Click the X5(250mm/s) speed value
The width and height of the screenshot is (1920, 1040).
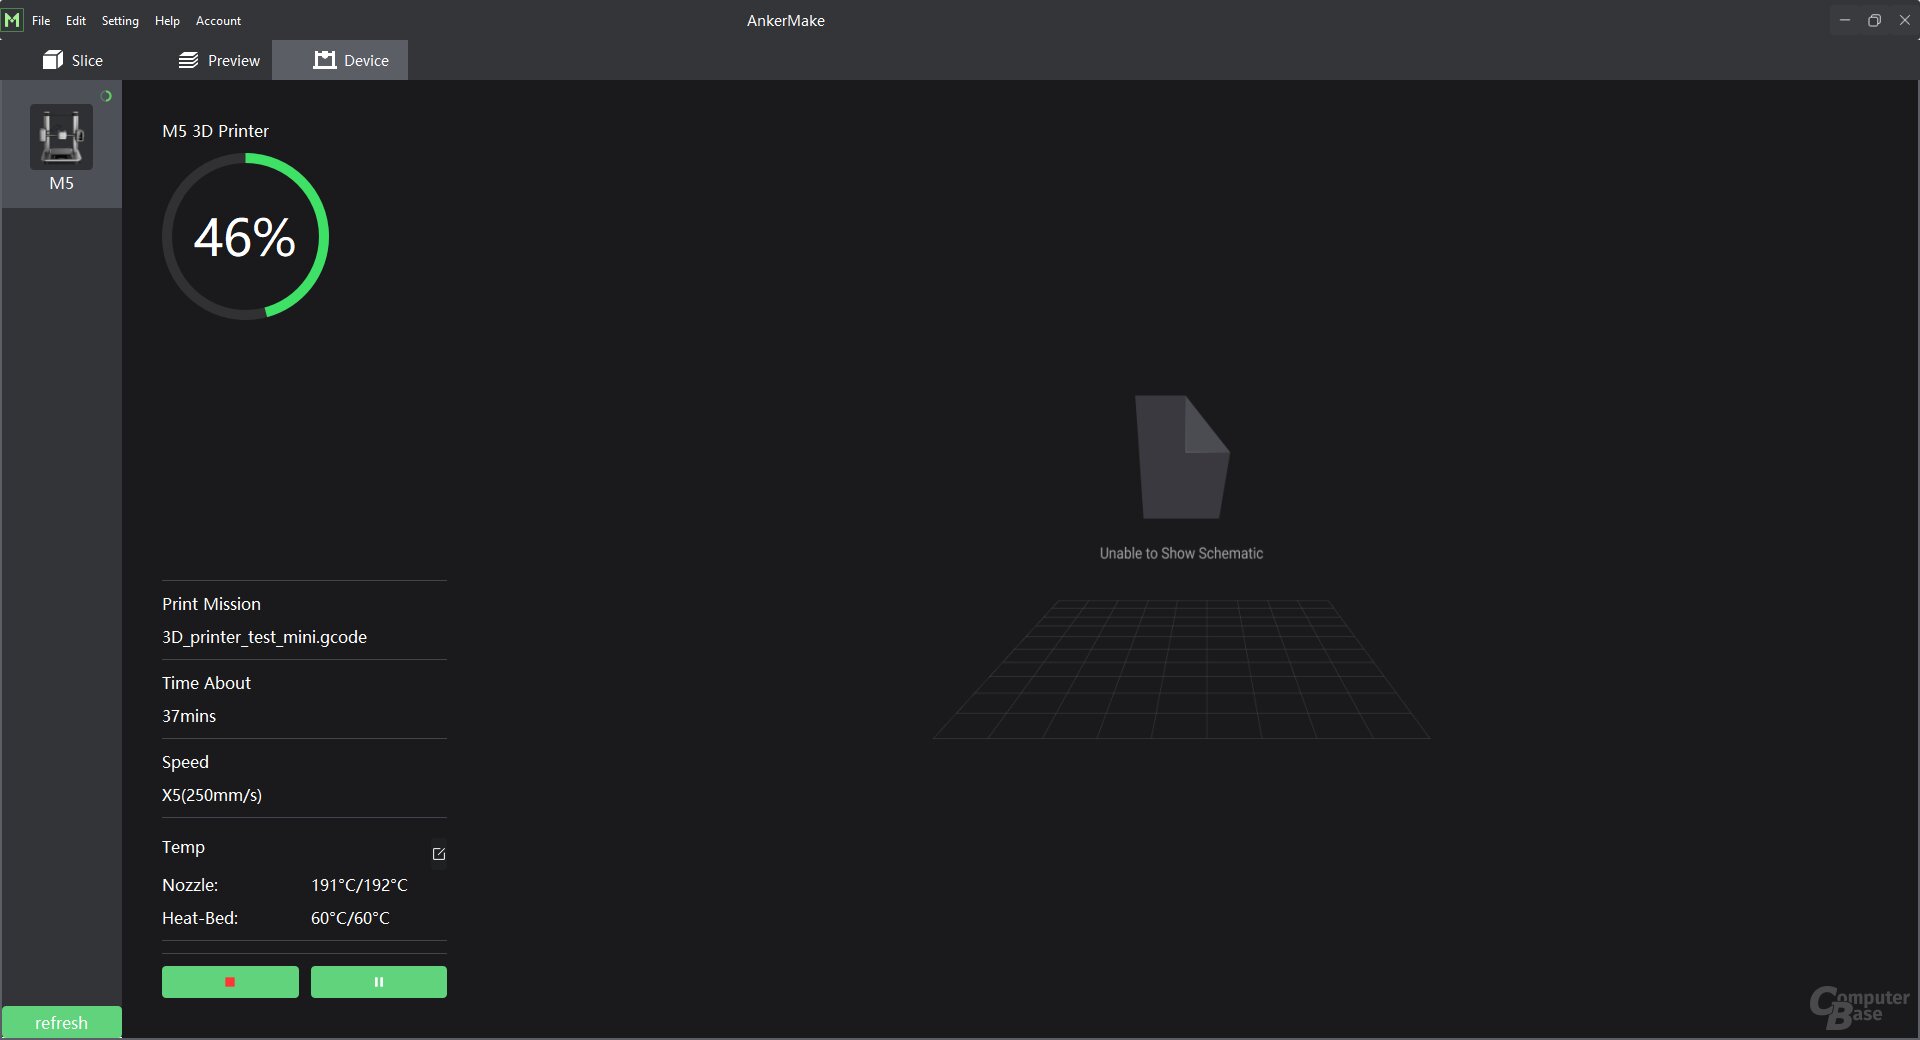(x=212, y=795)
